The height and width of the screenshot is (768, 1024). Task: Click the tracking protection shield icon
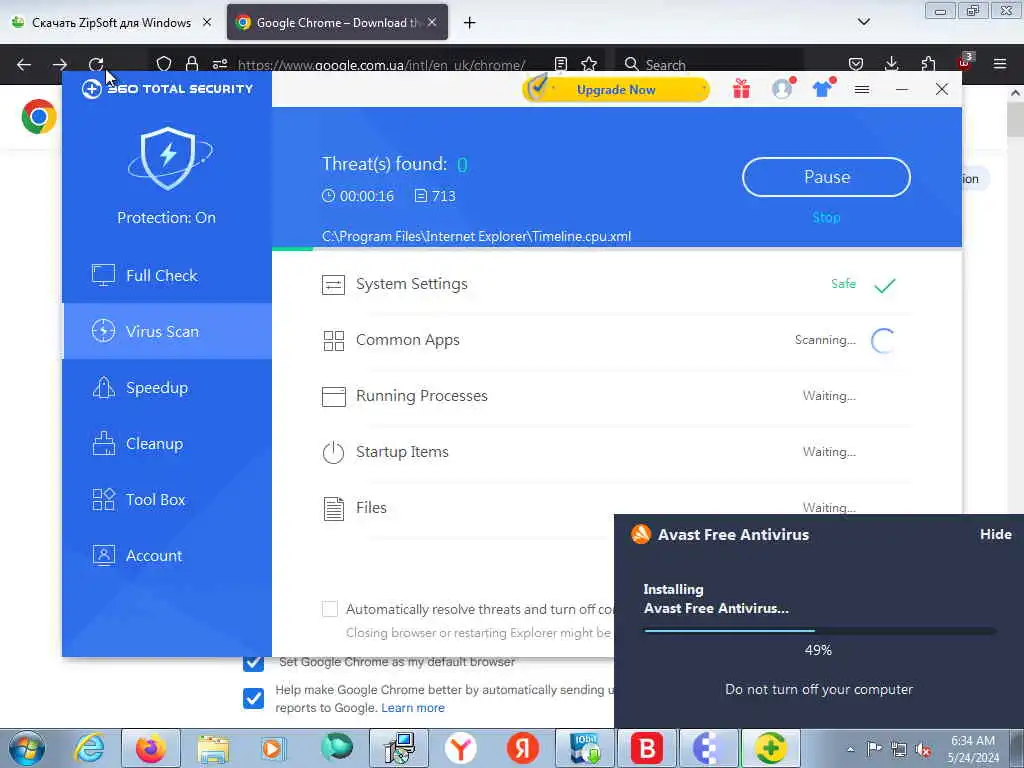164,64
